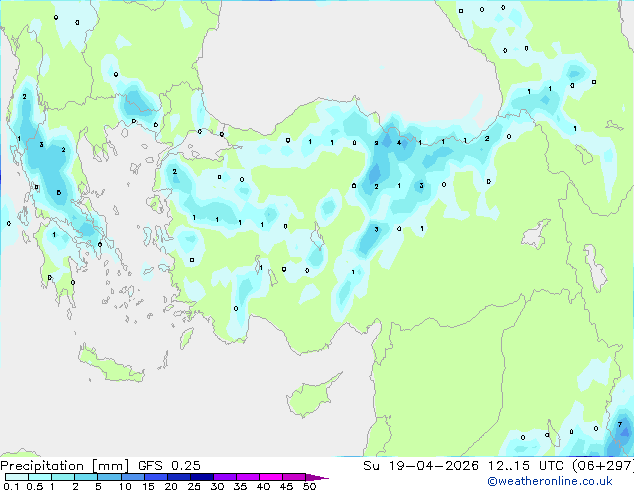The image size is (634, 490).
Task: Click the 0.5 to 1 mm legend swatch
Action: 40,477
